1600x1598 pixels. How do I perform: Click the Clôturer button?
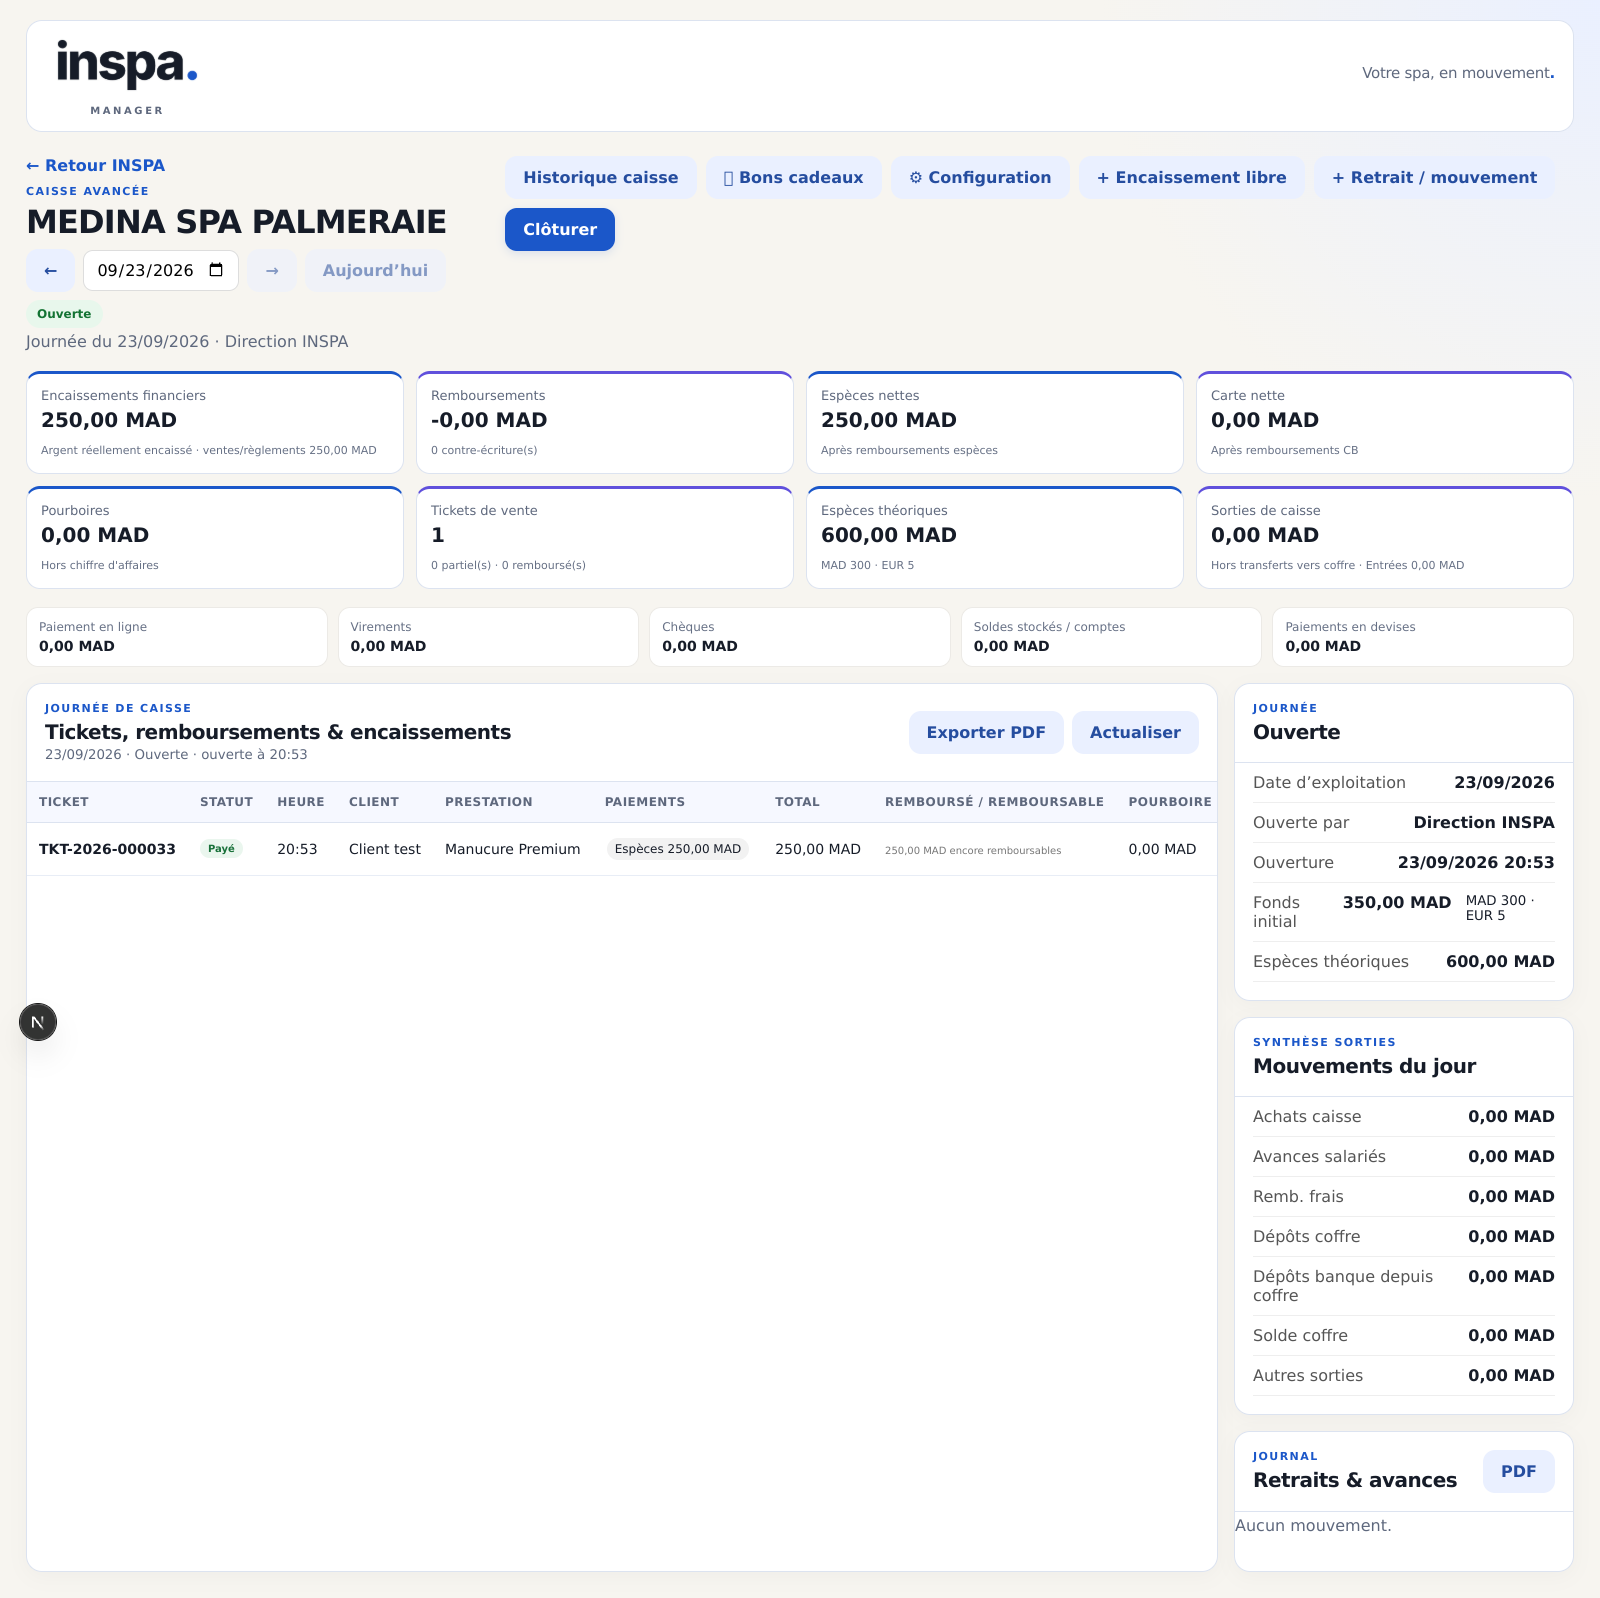pyautogui.click(x=560, y=229)
